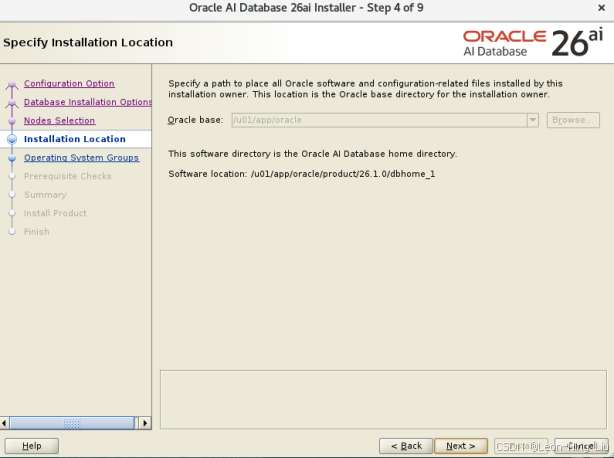Click the Operating System Groups bullet icon
The image size is (614, 458).
12,158
